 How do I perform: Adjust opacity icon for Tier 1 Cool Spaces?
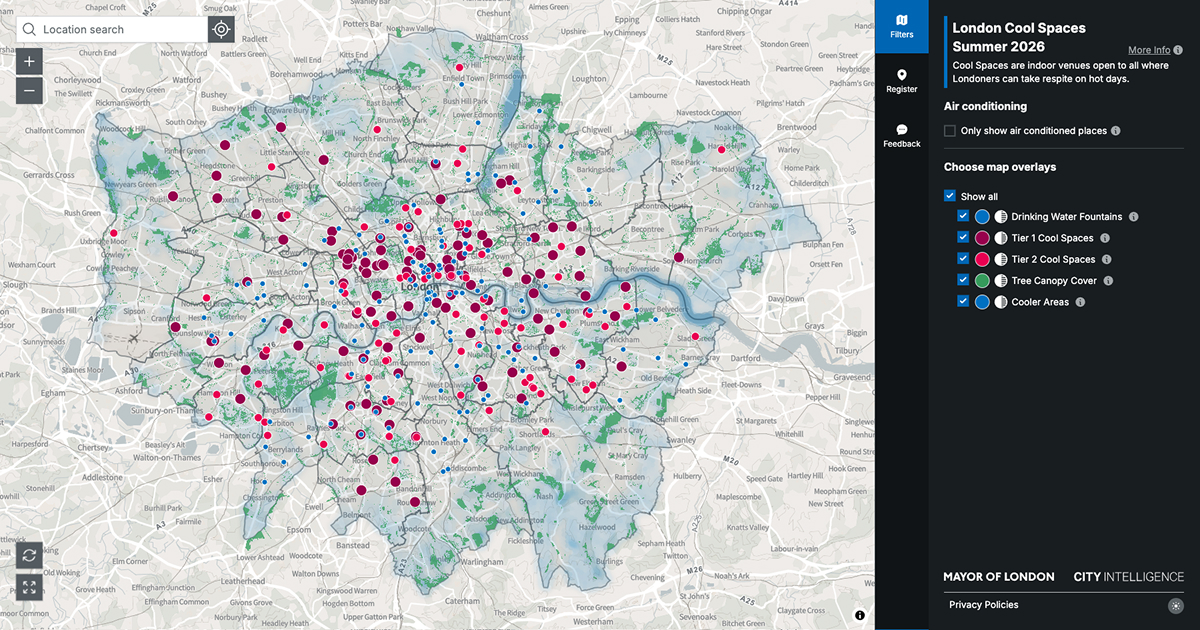tap(1000, 238)
